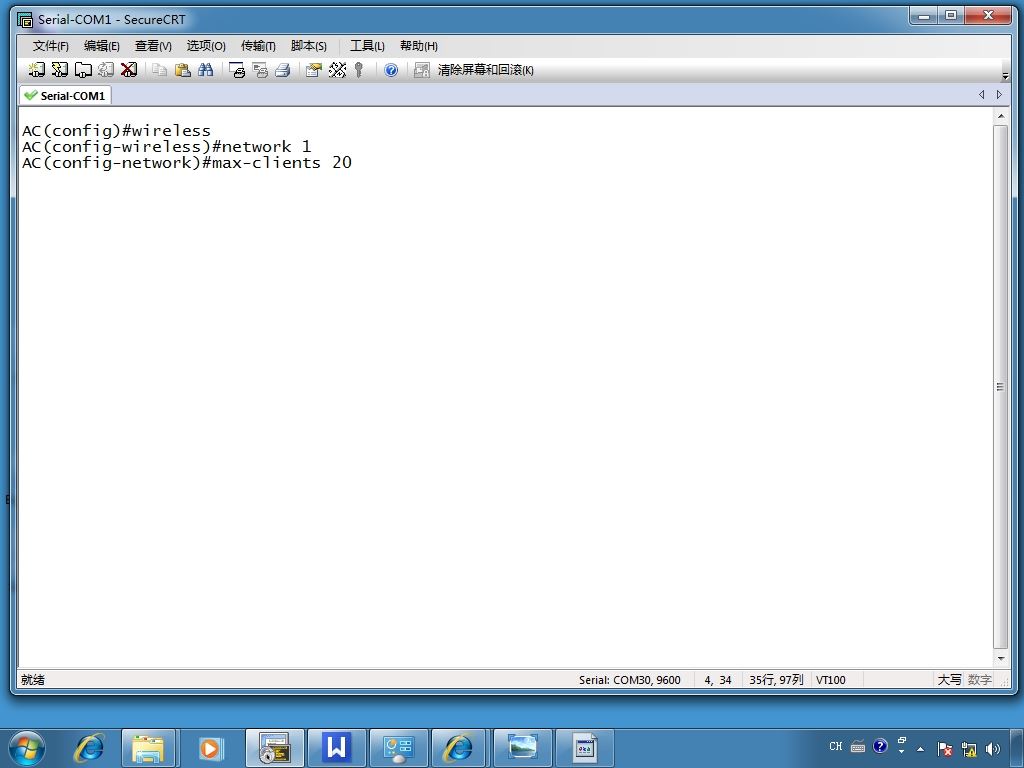The height and width of the screenshot is (768, 1024).
Task: Click the Connect session toolbar icon
Action: click(37, 70)
